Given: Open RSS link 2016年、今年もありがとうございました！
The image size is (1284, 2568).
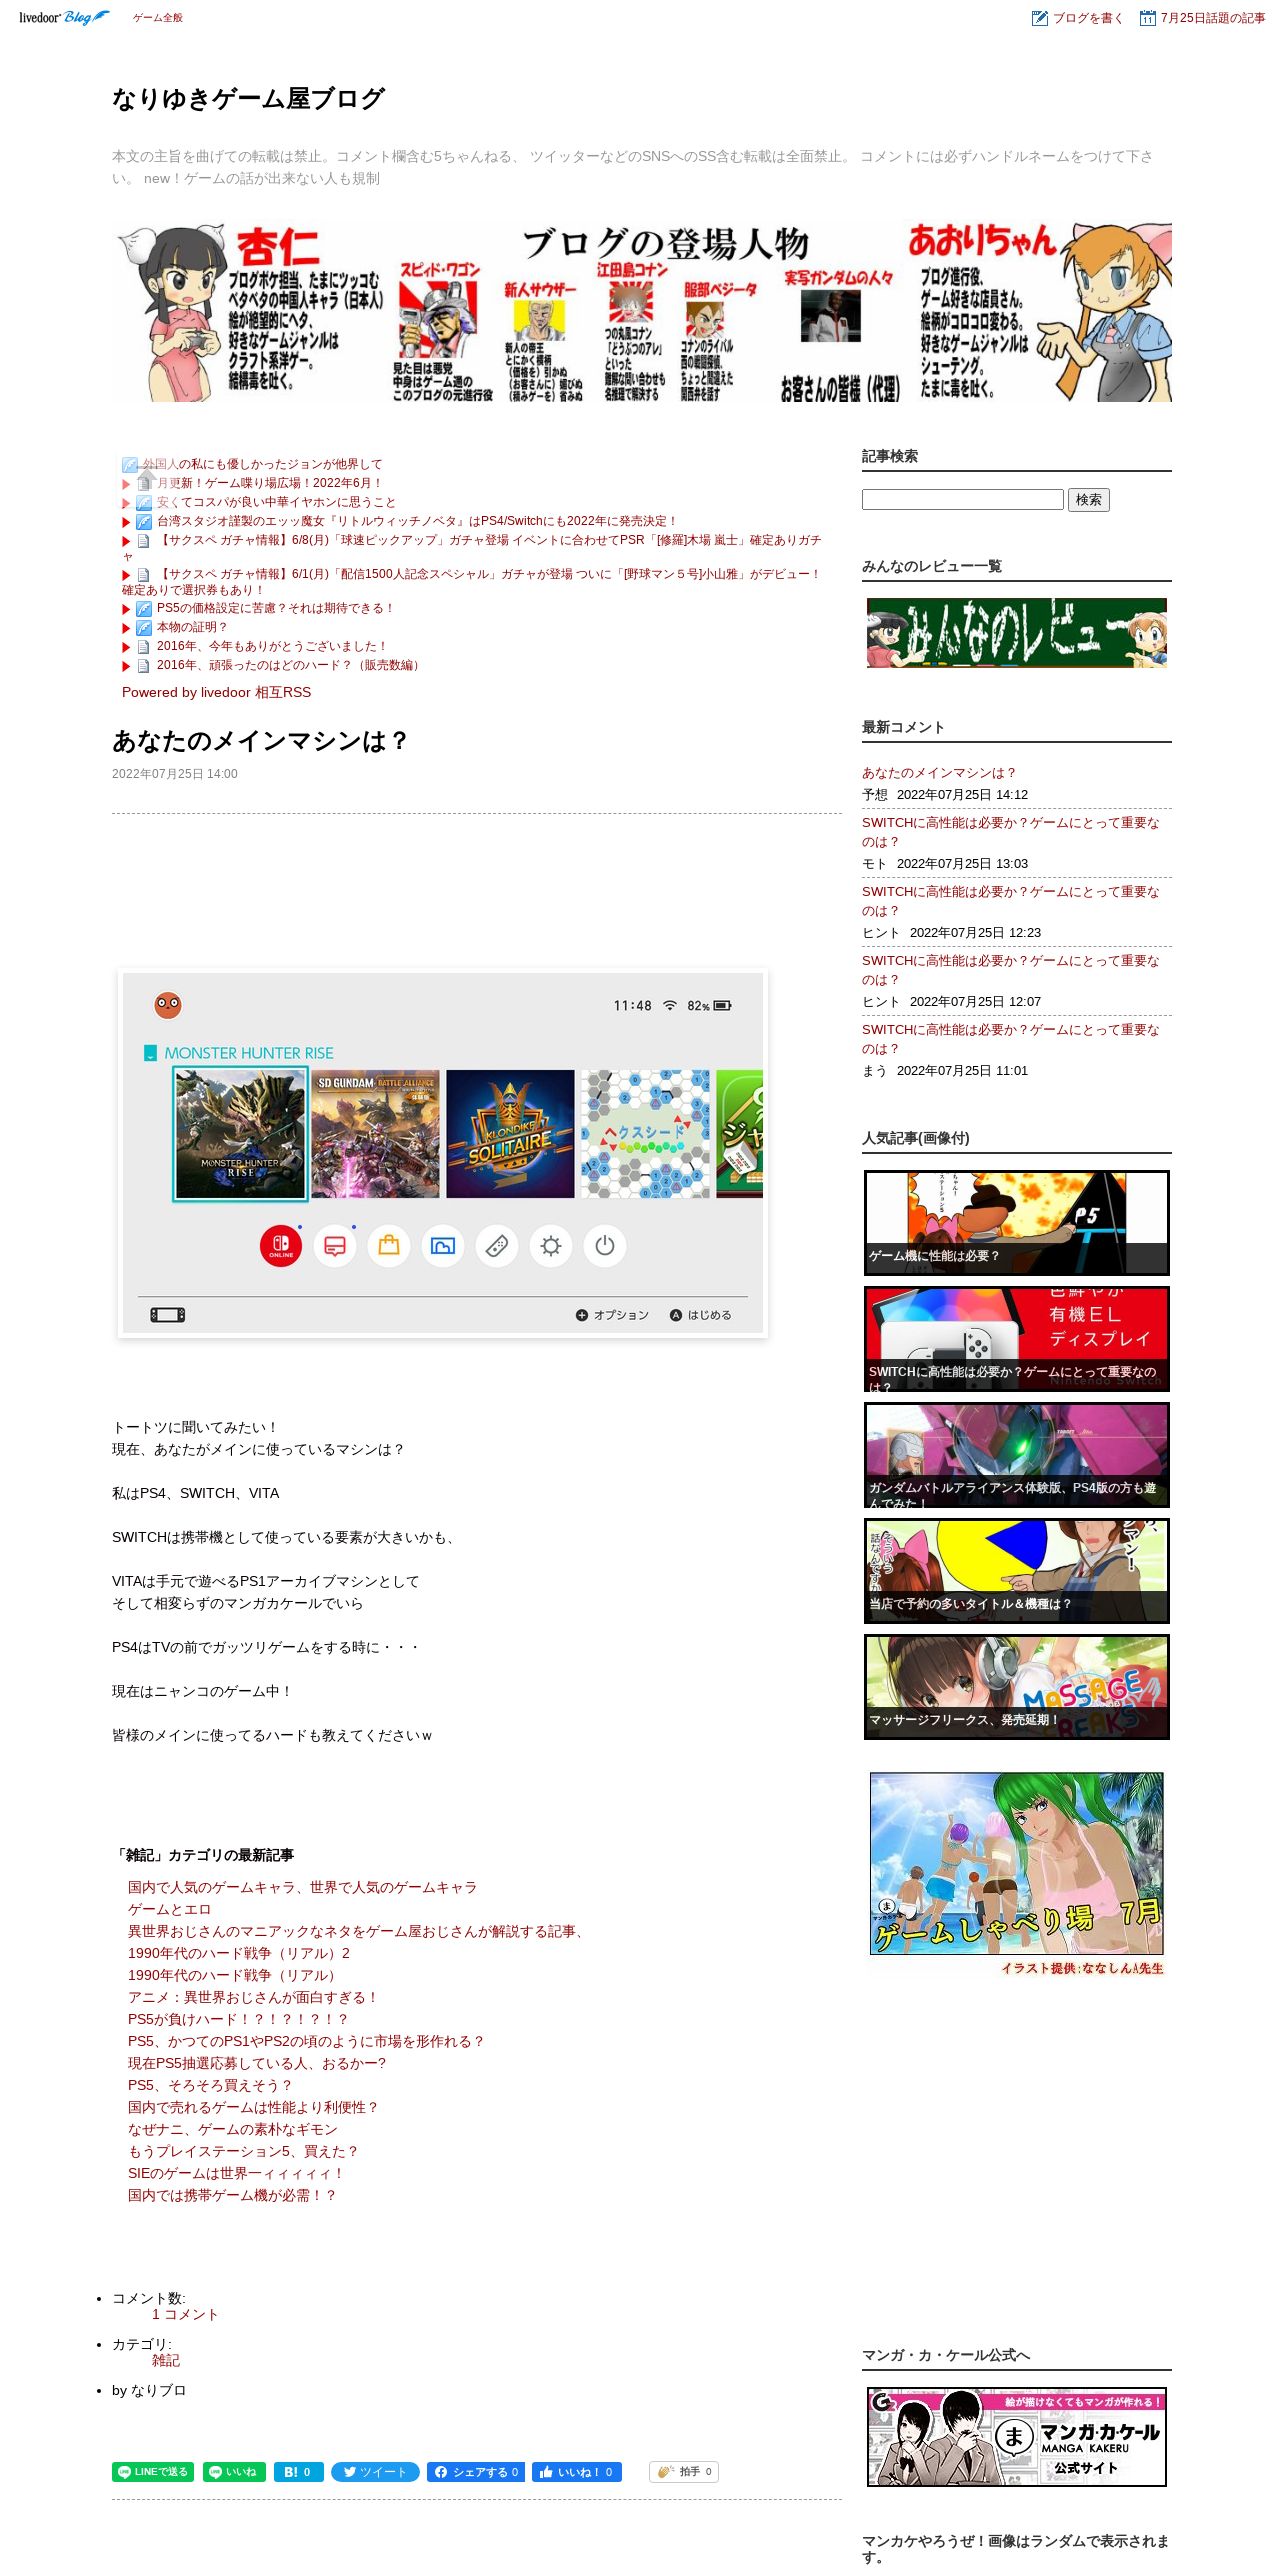Looking at the screenshot, I should click(272, 646).
